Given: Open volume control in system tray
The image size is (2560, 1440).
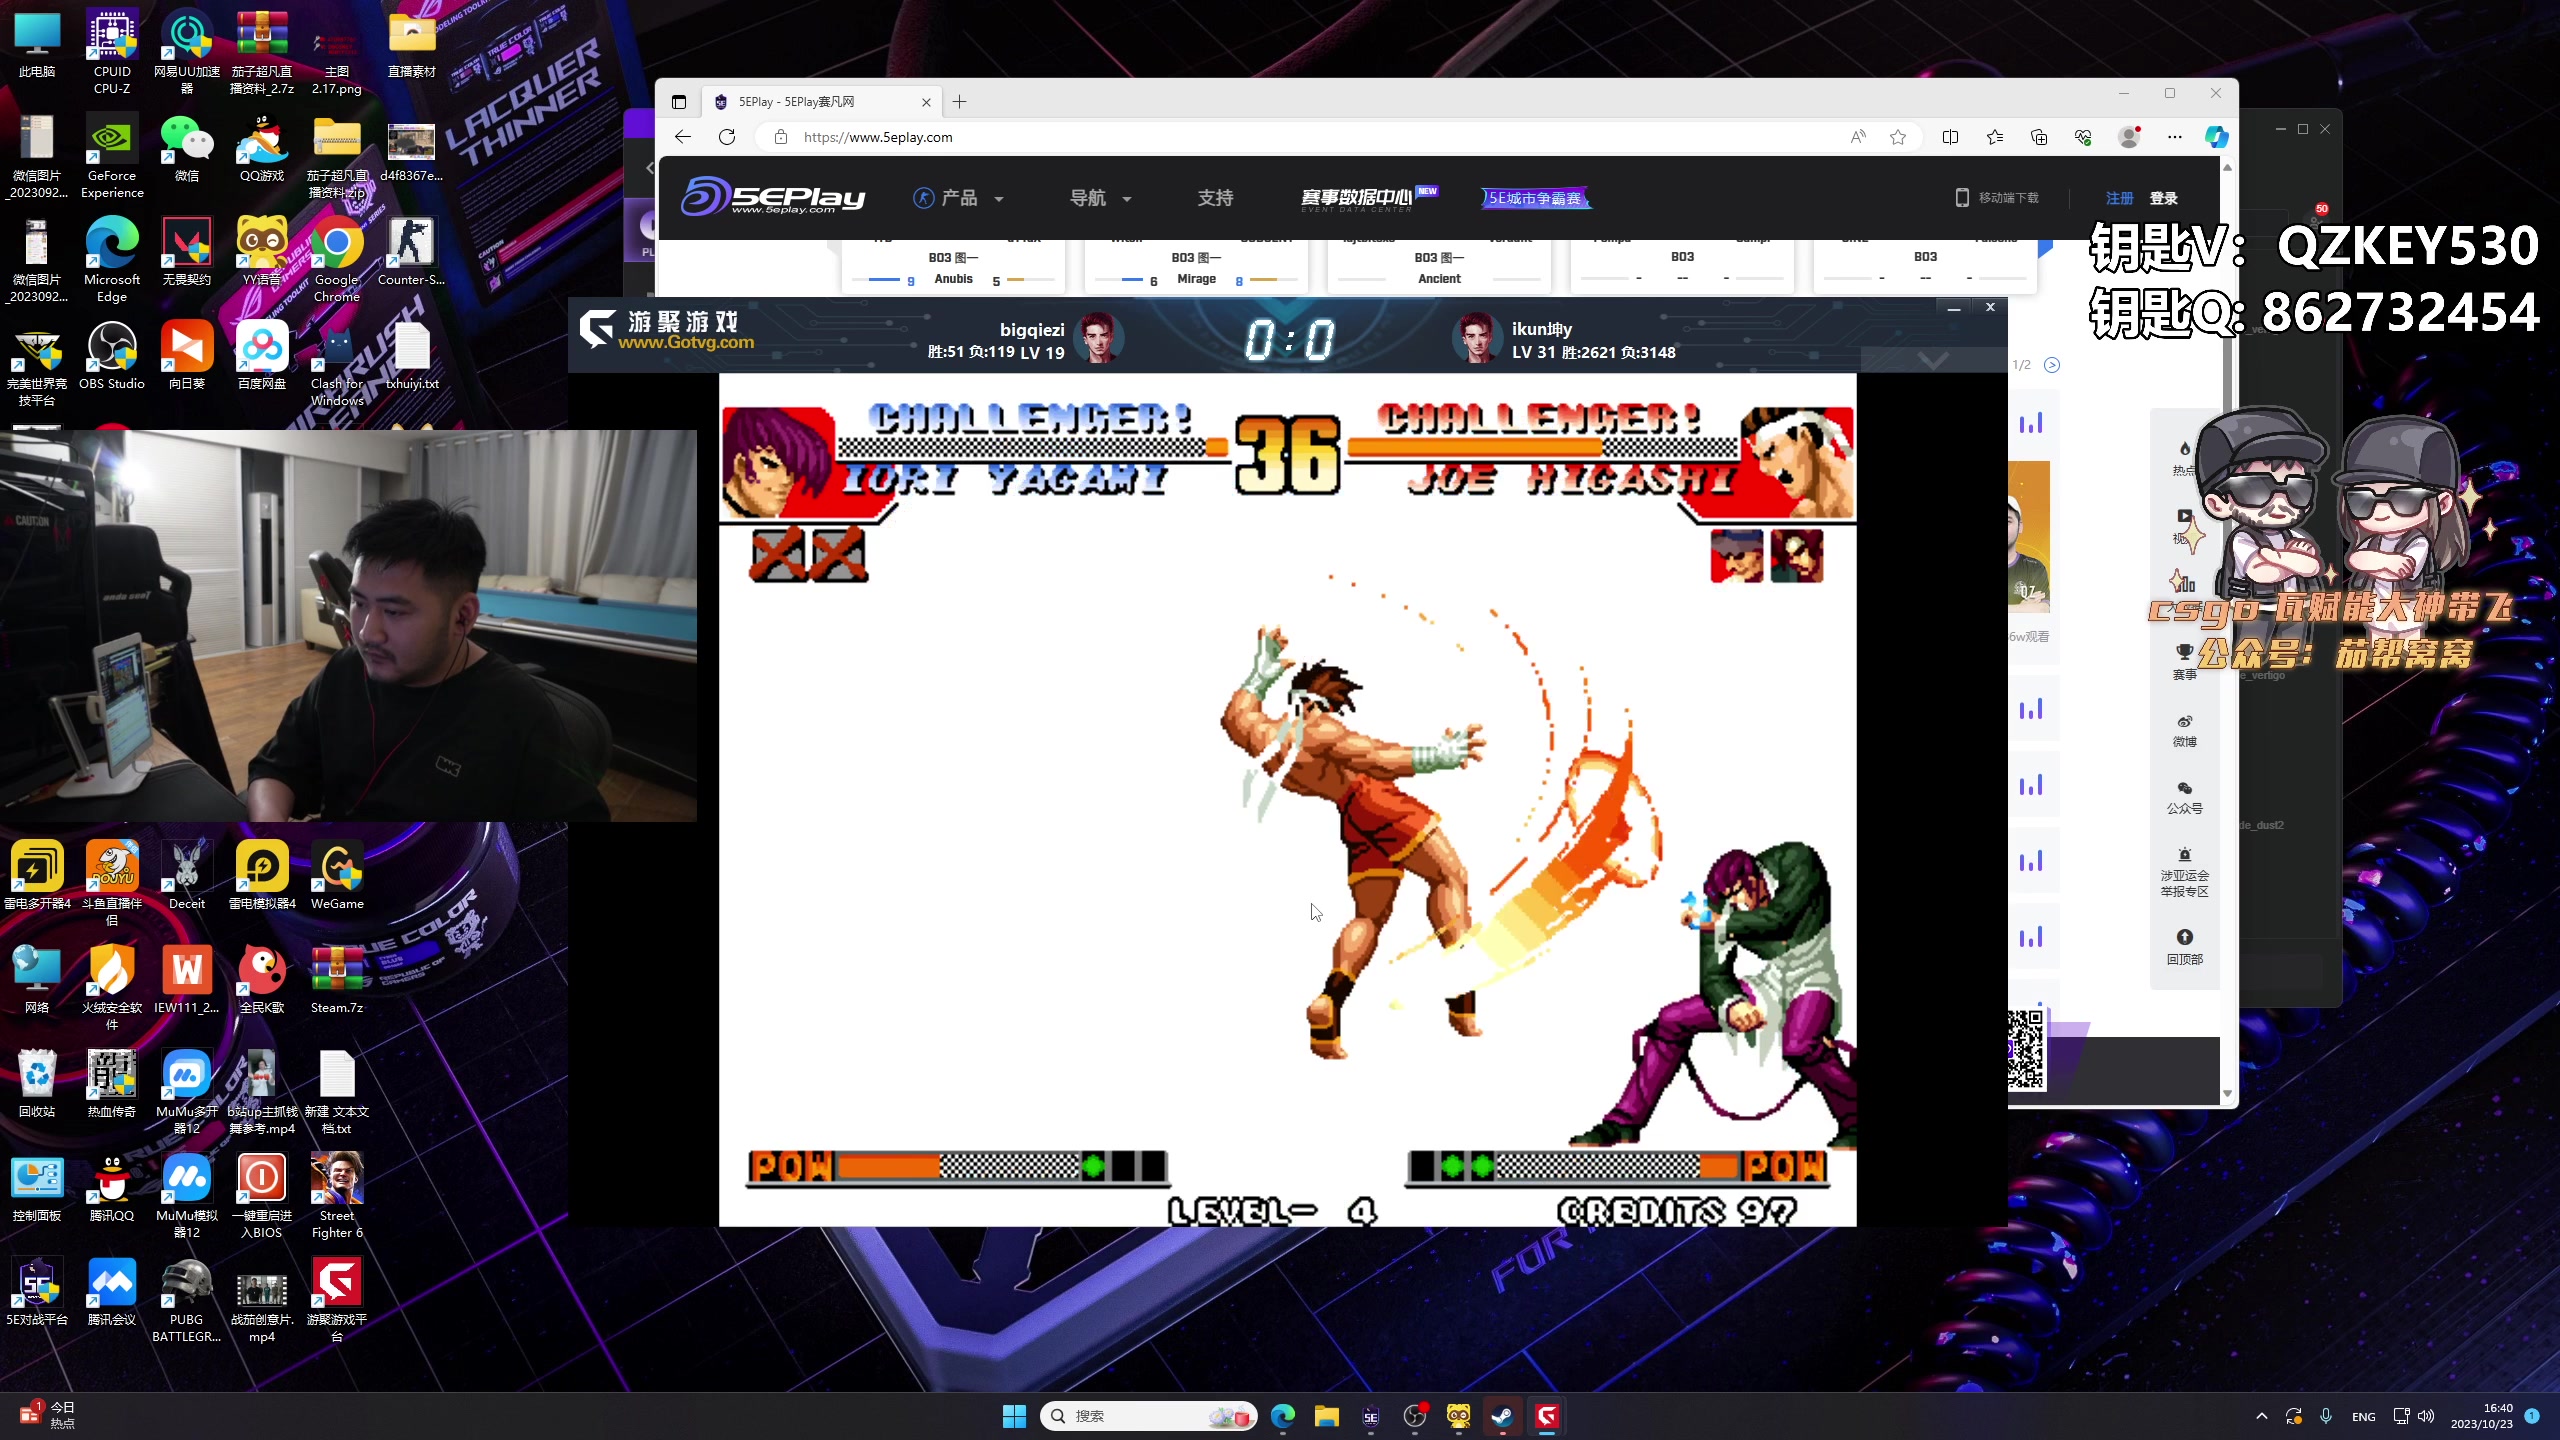Looking at the screenshot, I should click(2426, 1416).
